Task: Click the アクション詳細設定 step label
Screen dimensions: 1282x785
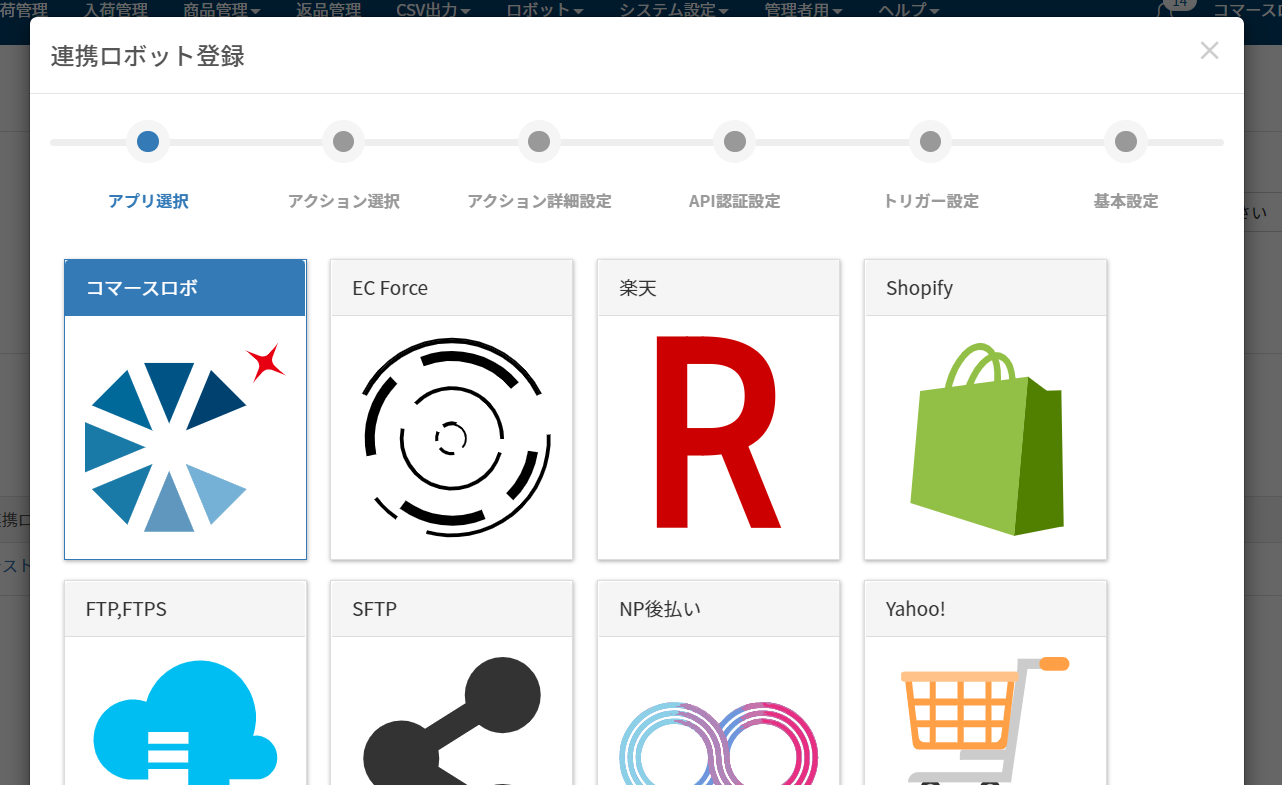Action: [x=539, y=201]
